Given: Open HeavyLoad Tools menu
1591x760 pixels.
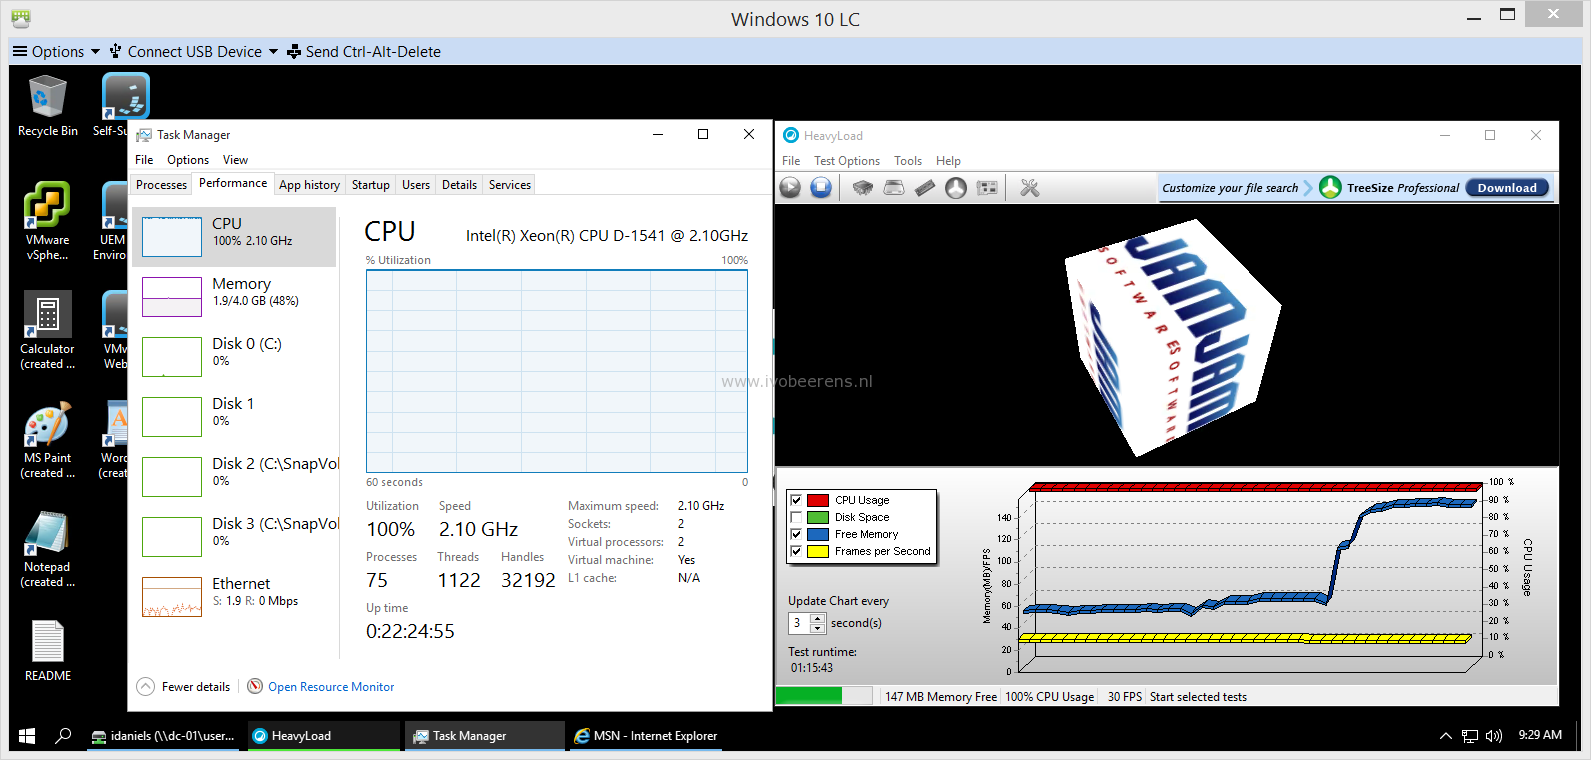Looking at the screenshot, I should (x=908, y=161).
